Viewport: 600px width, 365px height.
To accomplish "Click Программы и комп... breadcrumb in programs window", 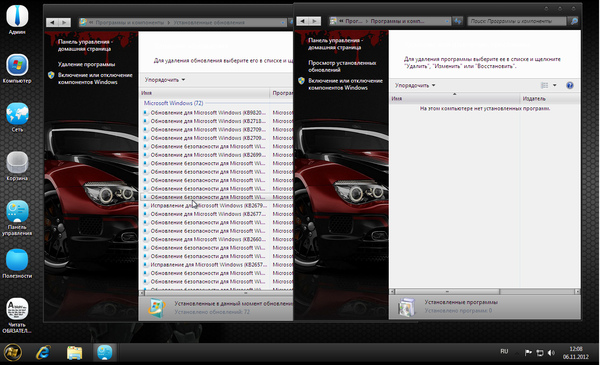I will click(397, 21).
